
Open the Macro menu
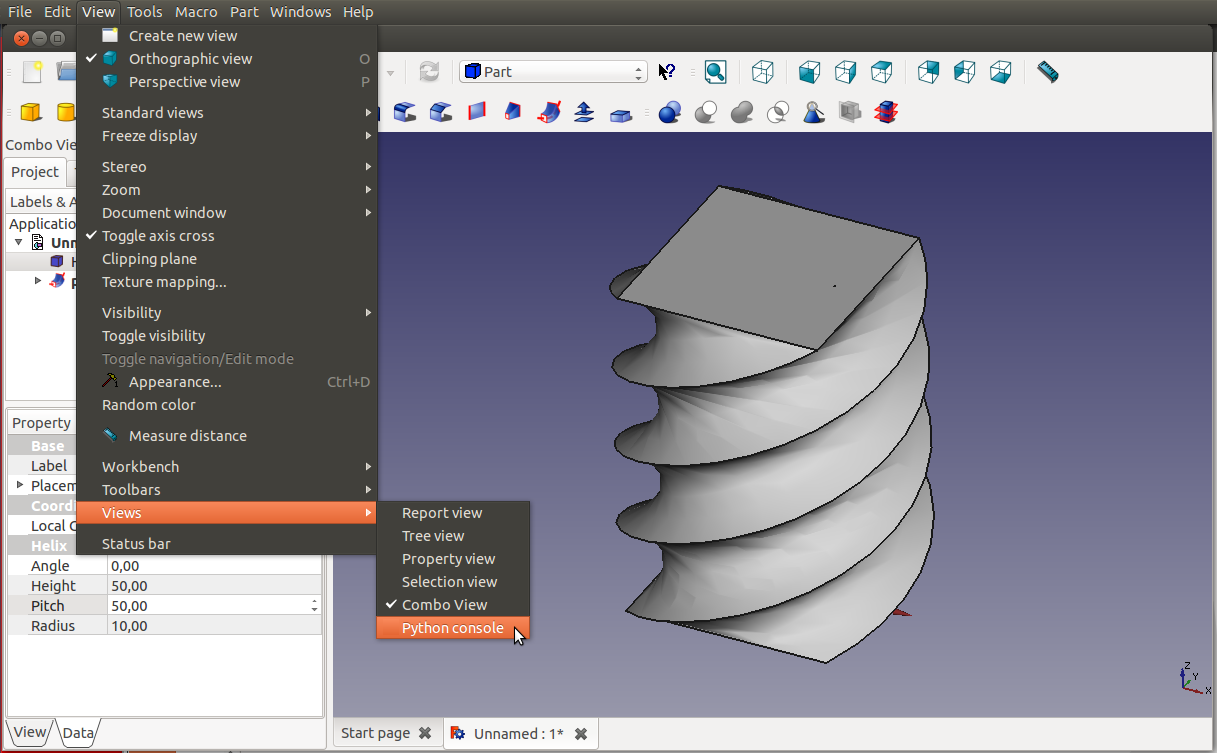[196, 12]
